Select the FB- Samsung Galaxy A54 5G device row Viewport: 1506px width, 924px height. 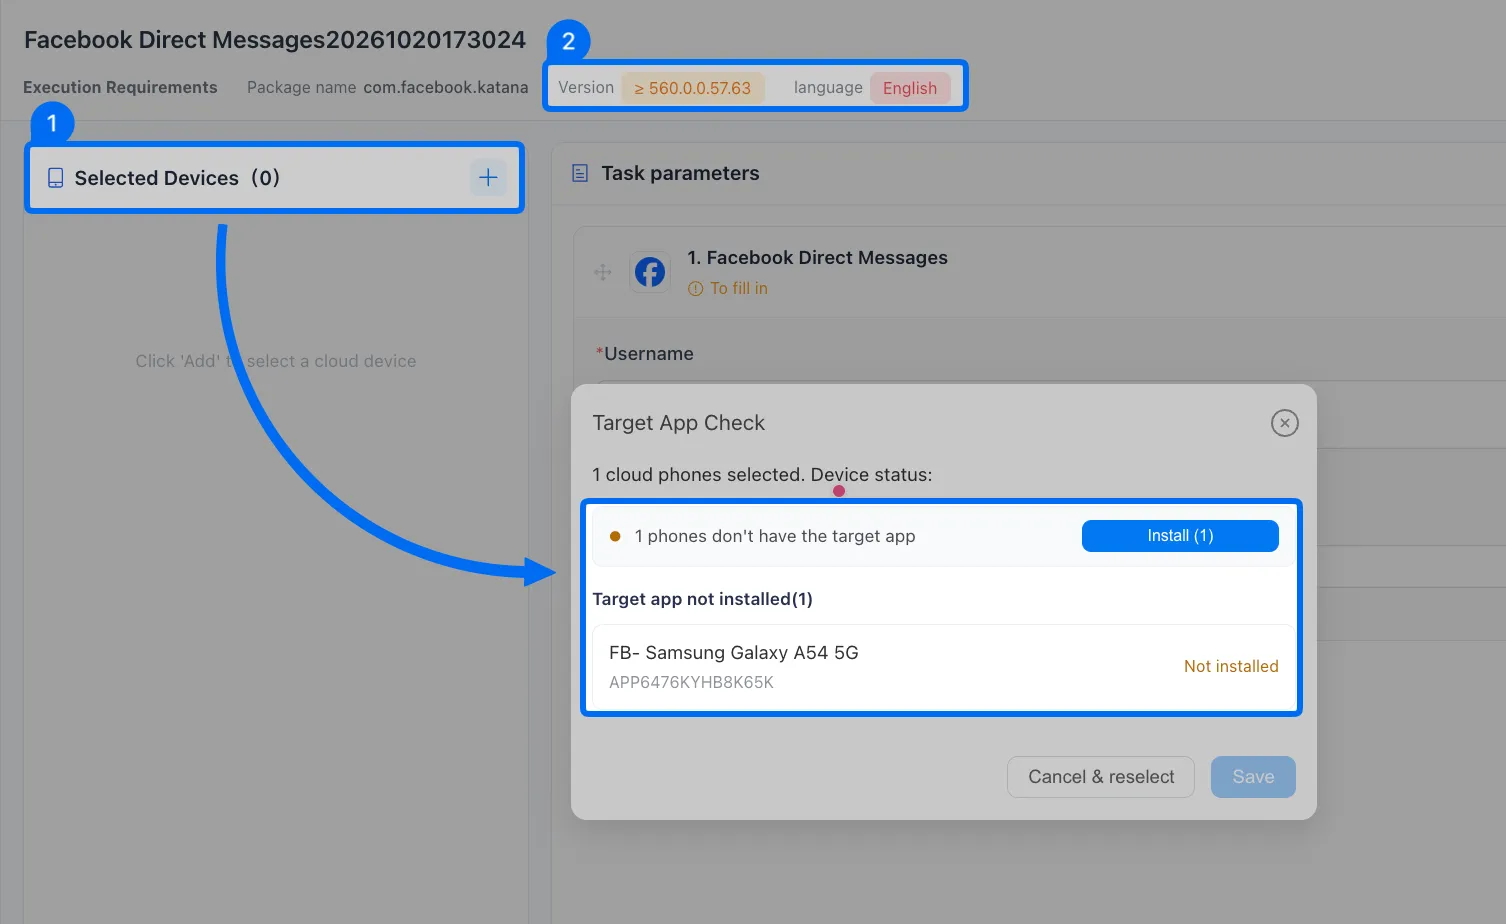pos(942,667)
